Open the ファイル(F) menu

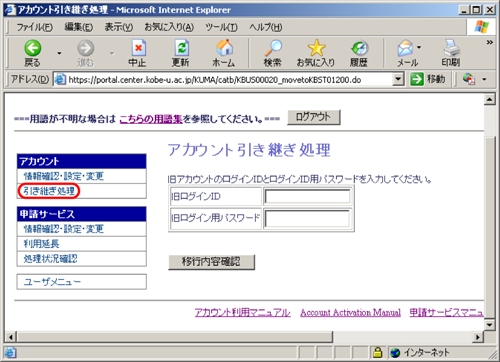[x=34, y=27]
